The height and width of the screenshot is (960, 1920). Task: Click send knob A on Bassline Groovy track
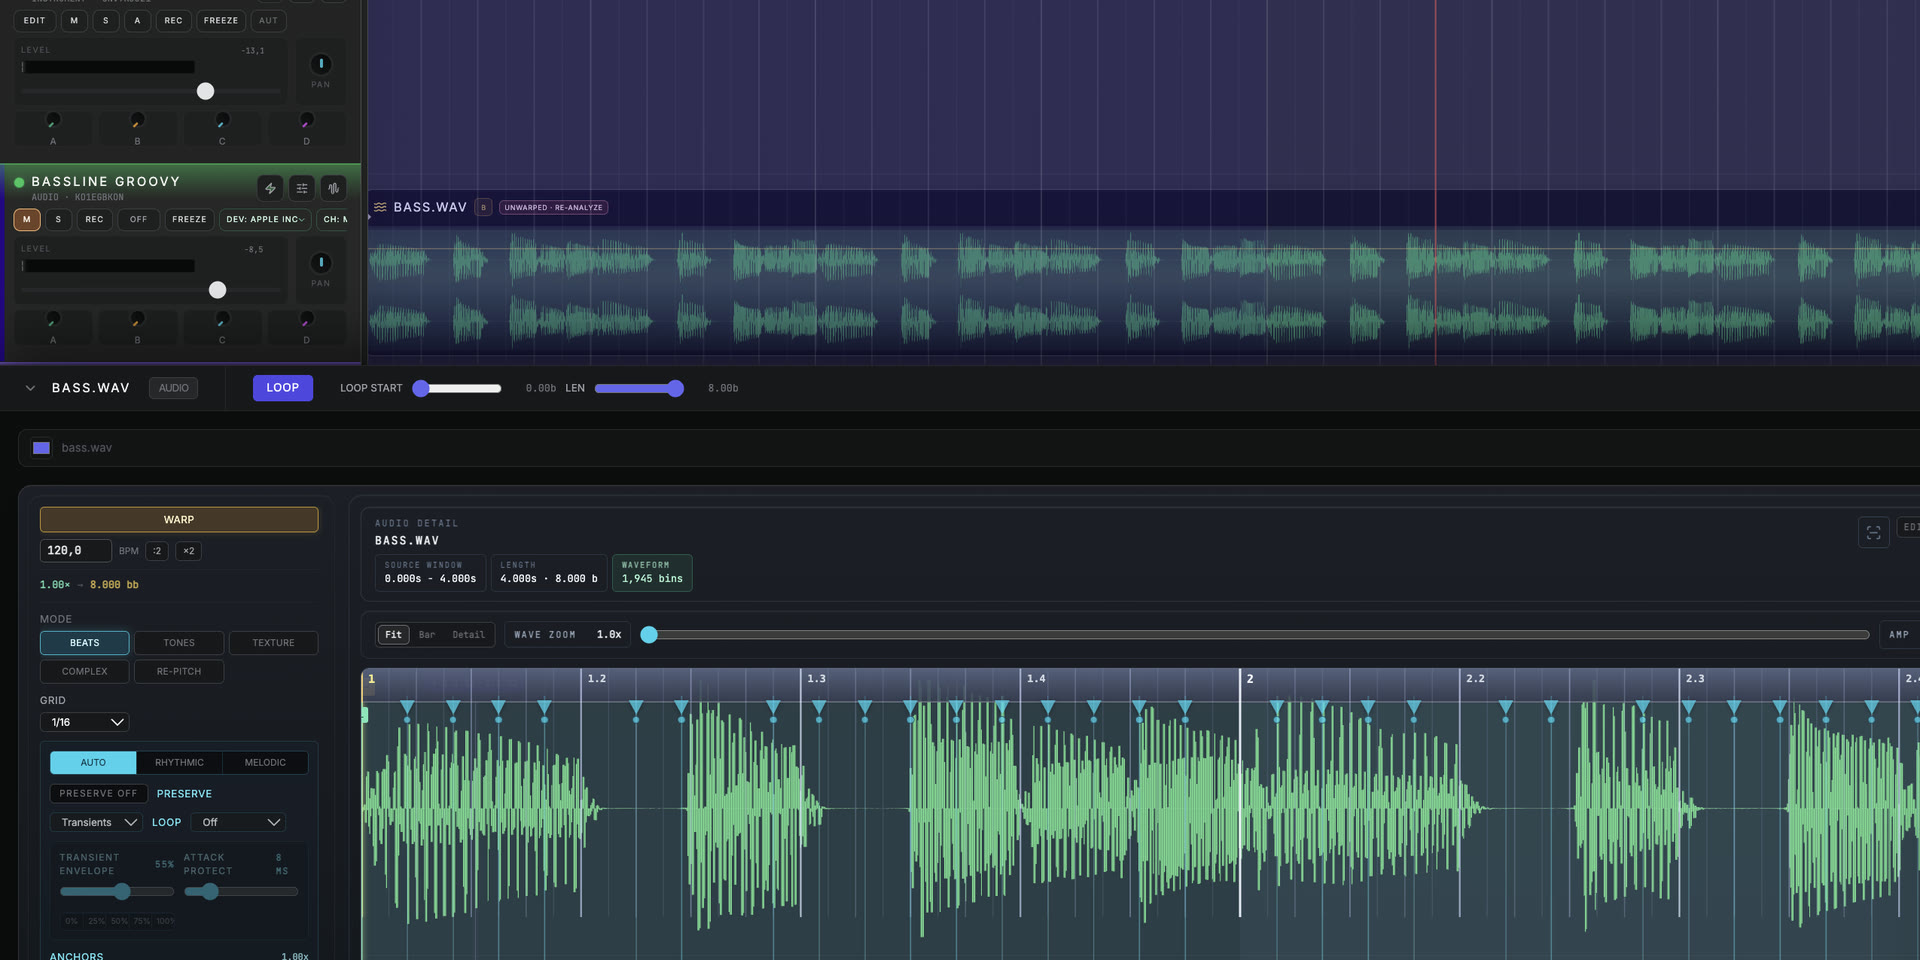[x=53, y=319]
